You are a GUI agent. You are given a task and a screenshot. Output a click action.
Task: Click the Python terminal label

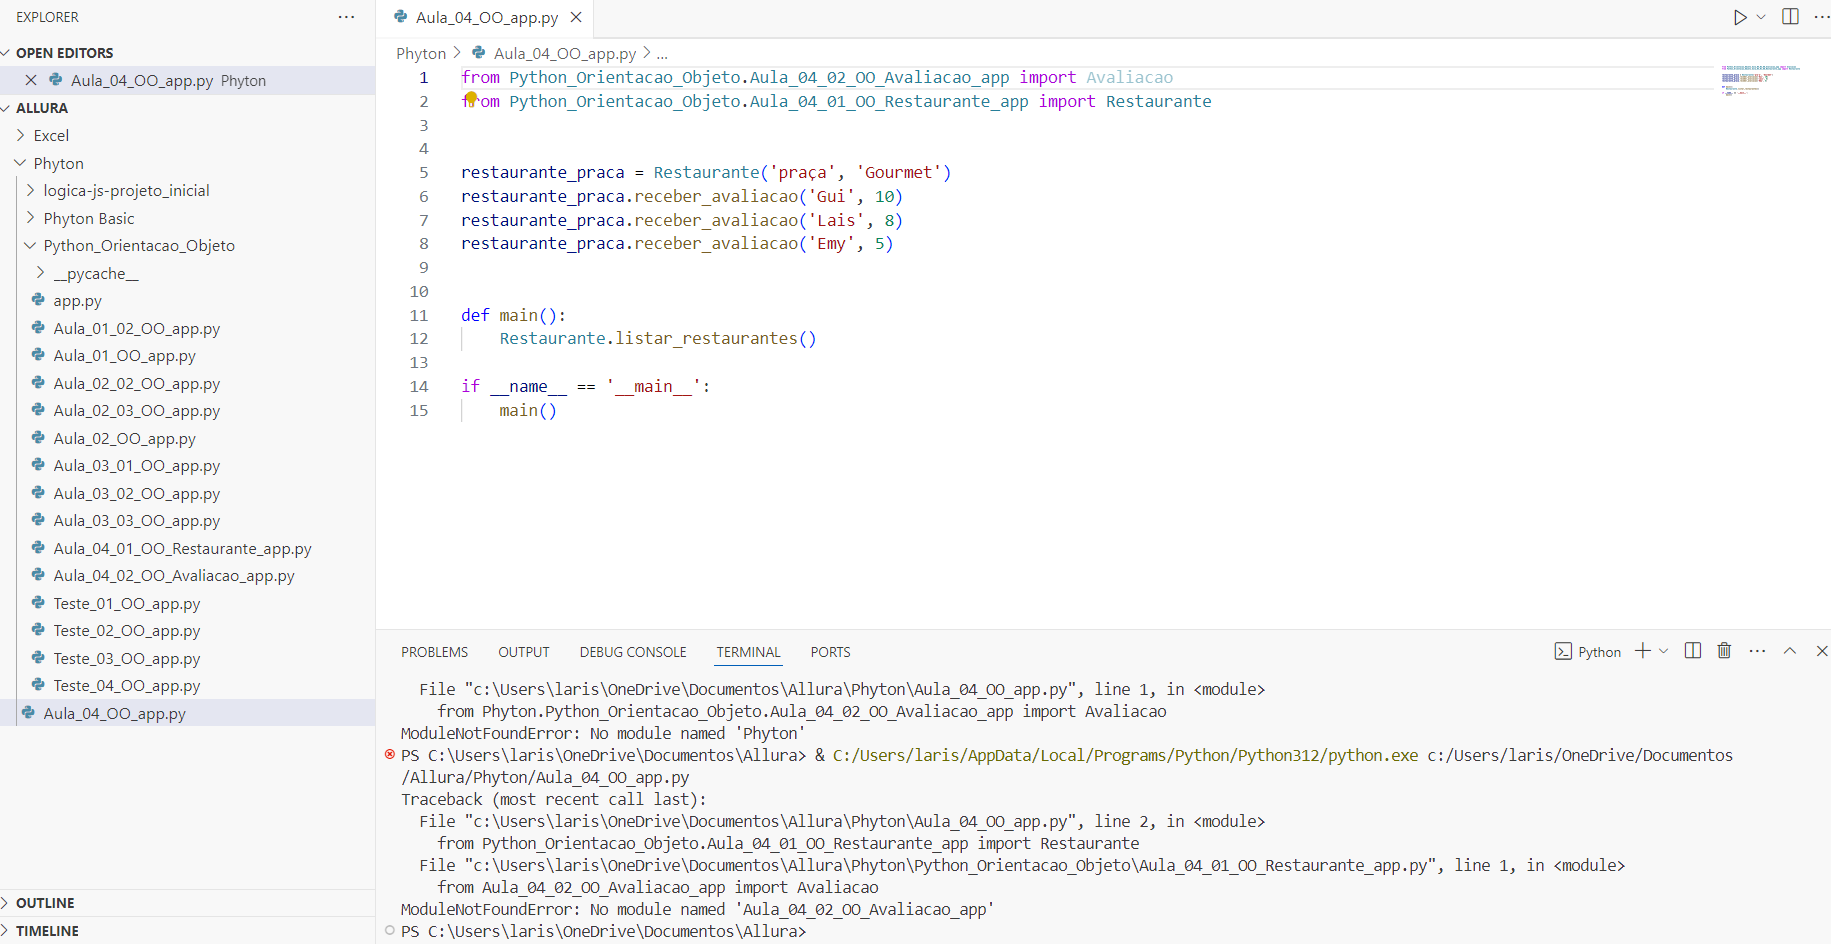click(1588, 652)
